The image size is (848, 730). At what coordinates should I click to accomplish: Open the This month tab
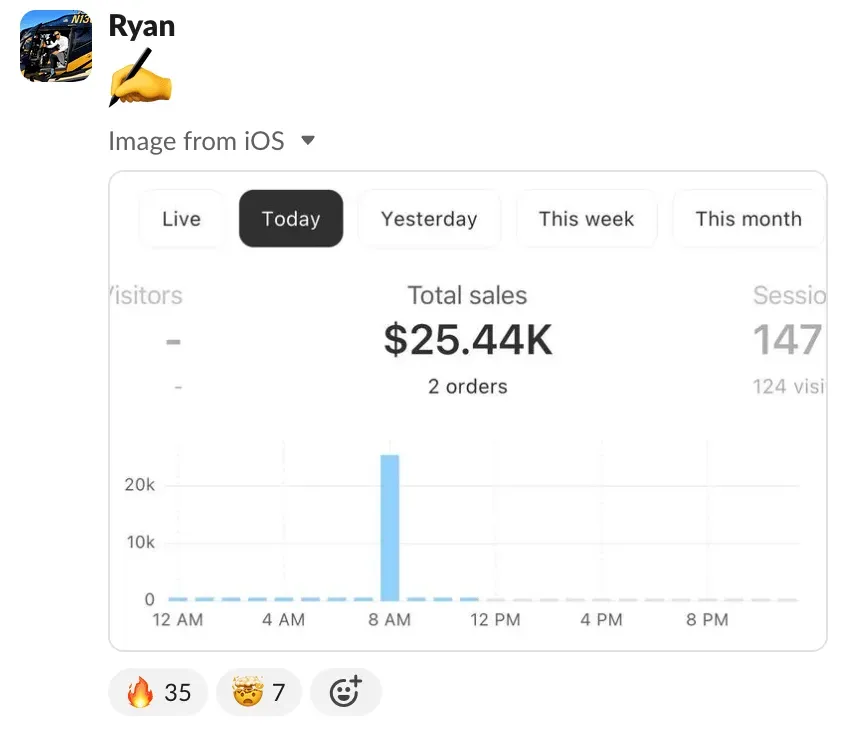748,218
